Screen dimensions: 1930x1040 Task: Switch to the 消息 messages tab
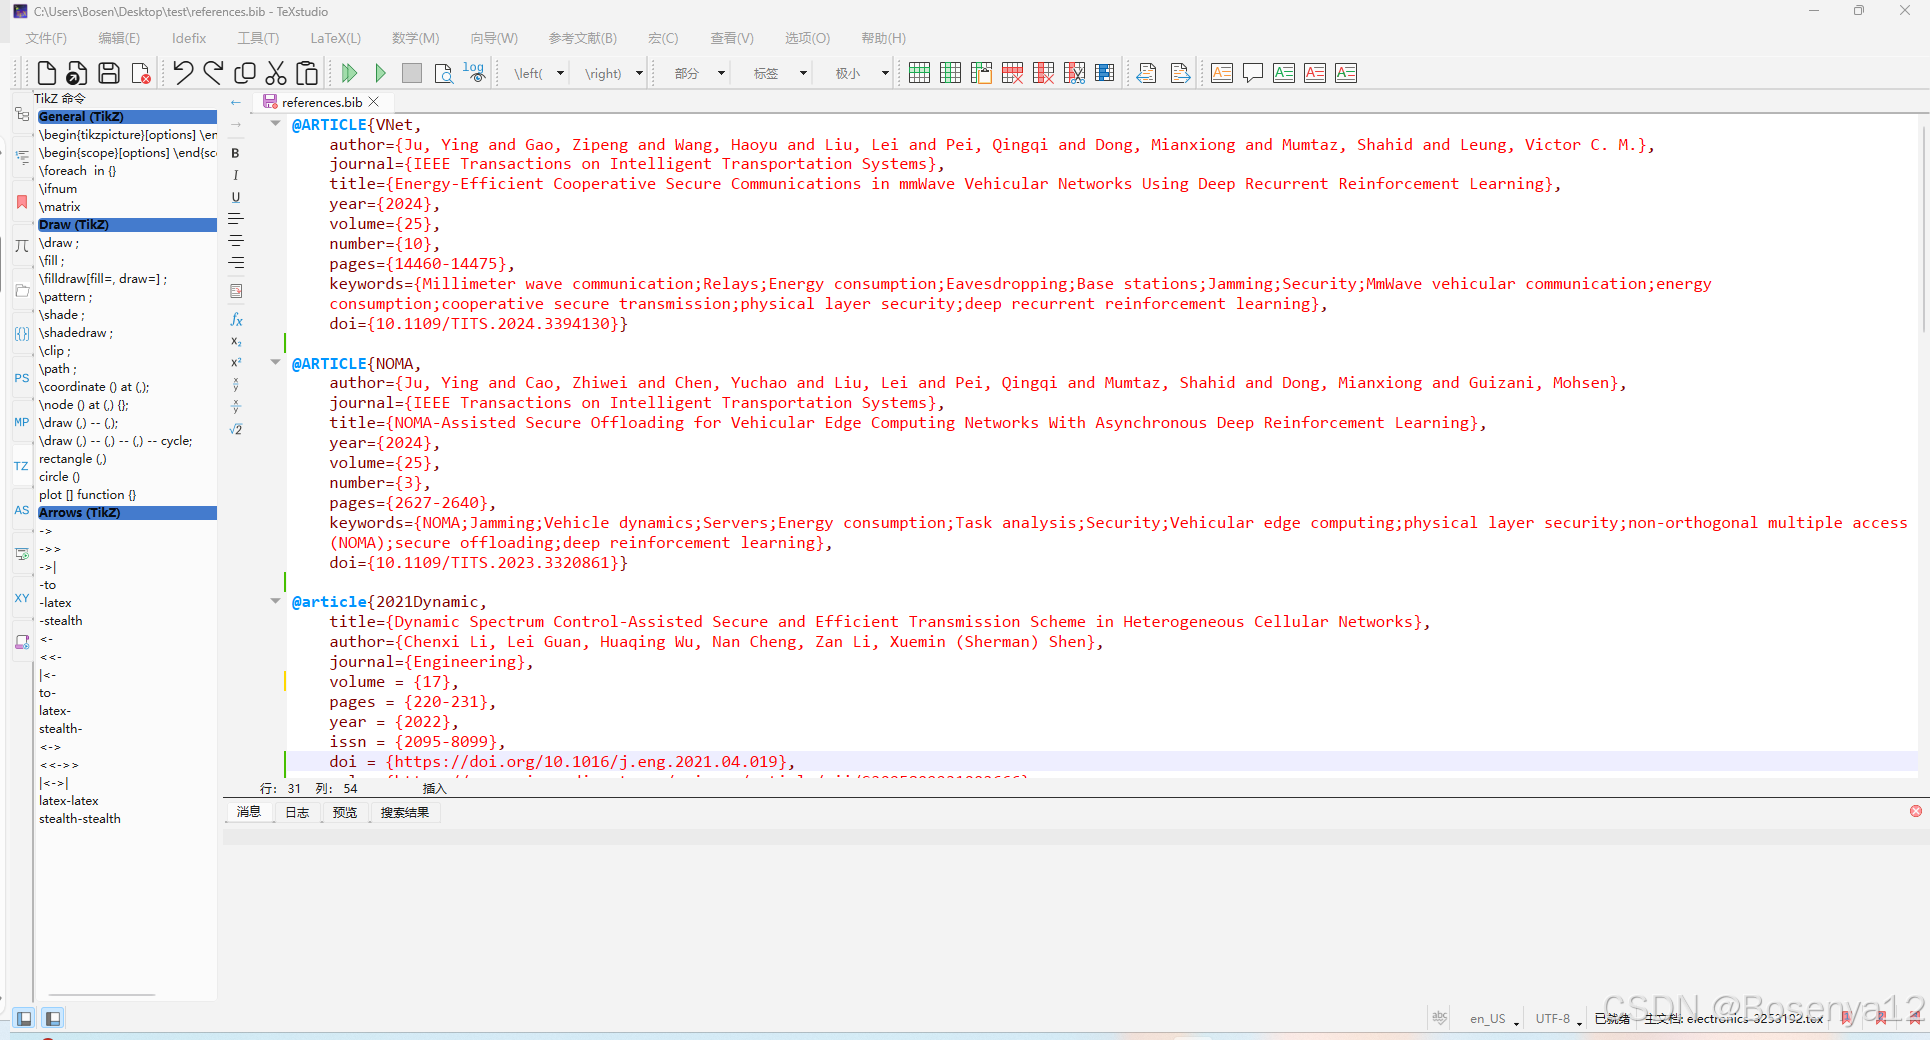click(x=249, y=812)
